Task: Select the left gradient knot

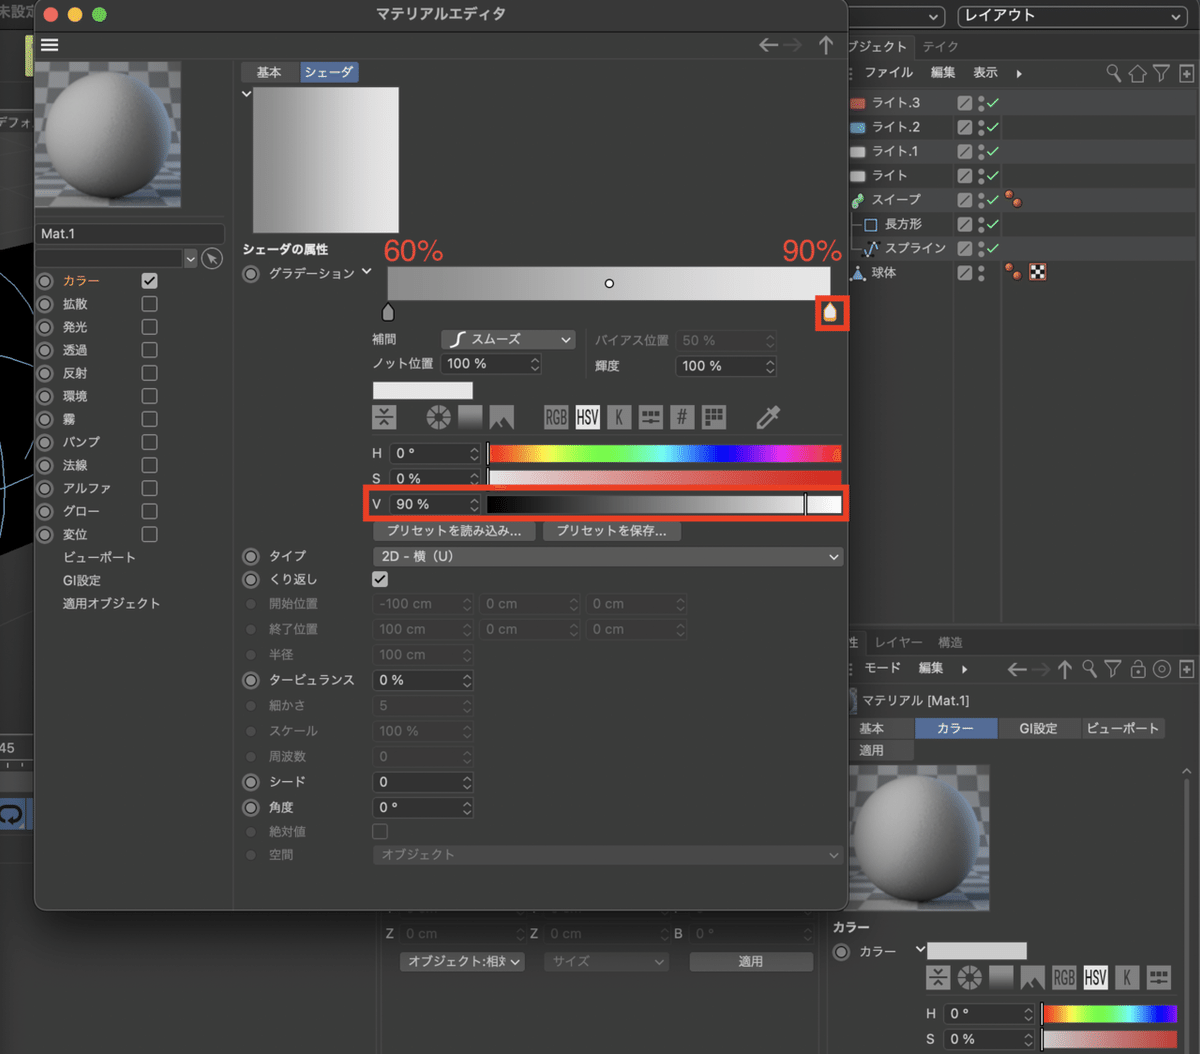Action: [x=388, y=313]
